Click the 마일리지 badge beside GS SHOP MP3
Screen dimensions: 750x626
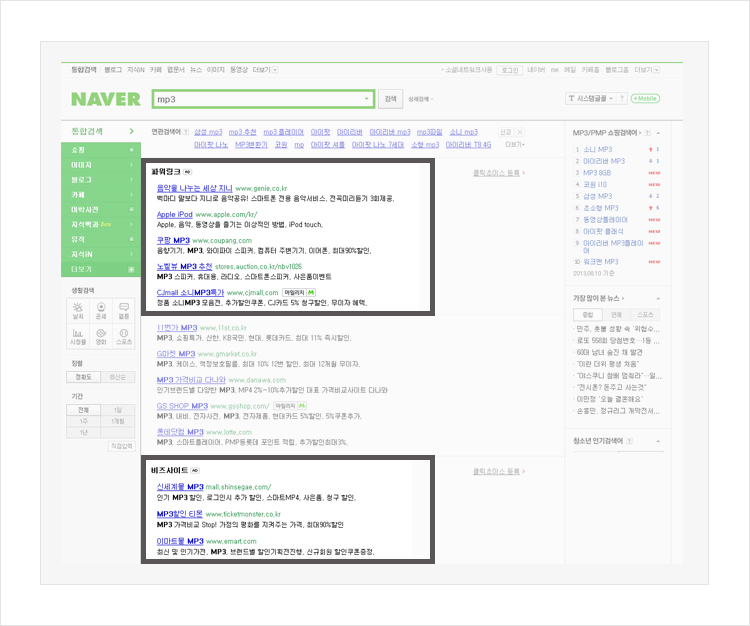pos(289,406)
